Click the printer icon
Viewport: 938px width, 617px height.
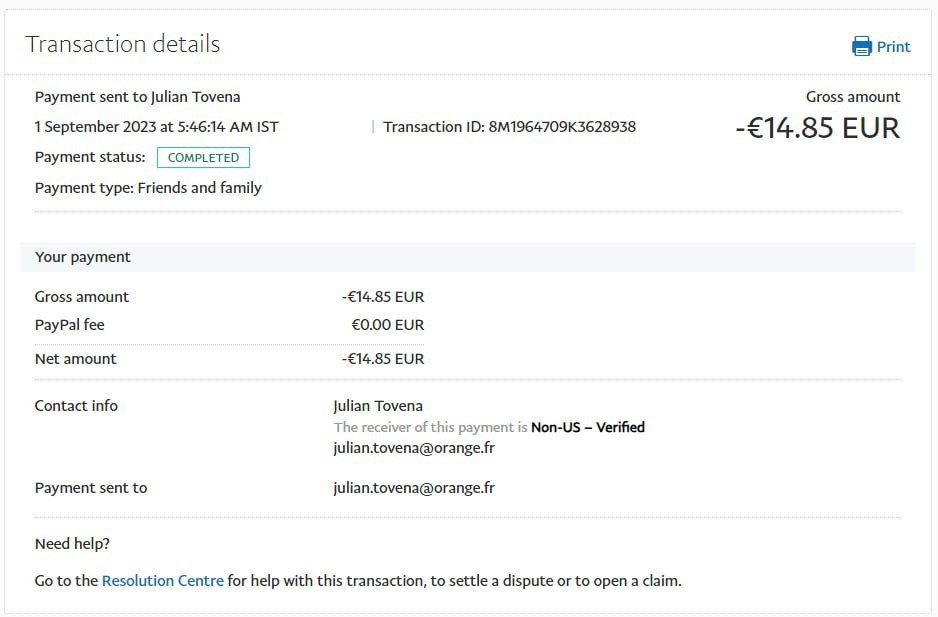[861, 46]
